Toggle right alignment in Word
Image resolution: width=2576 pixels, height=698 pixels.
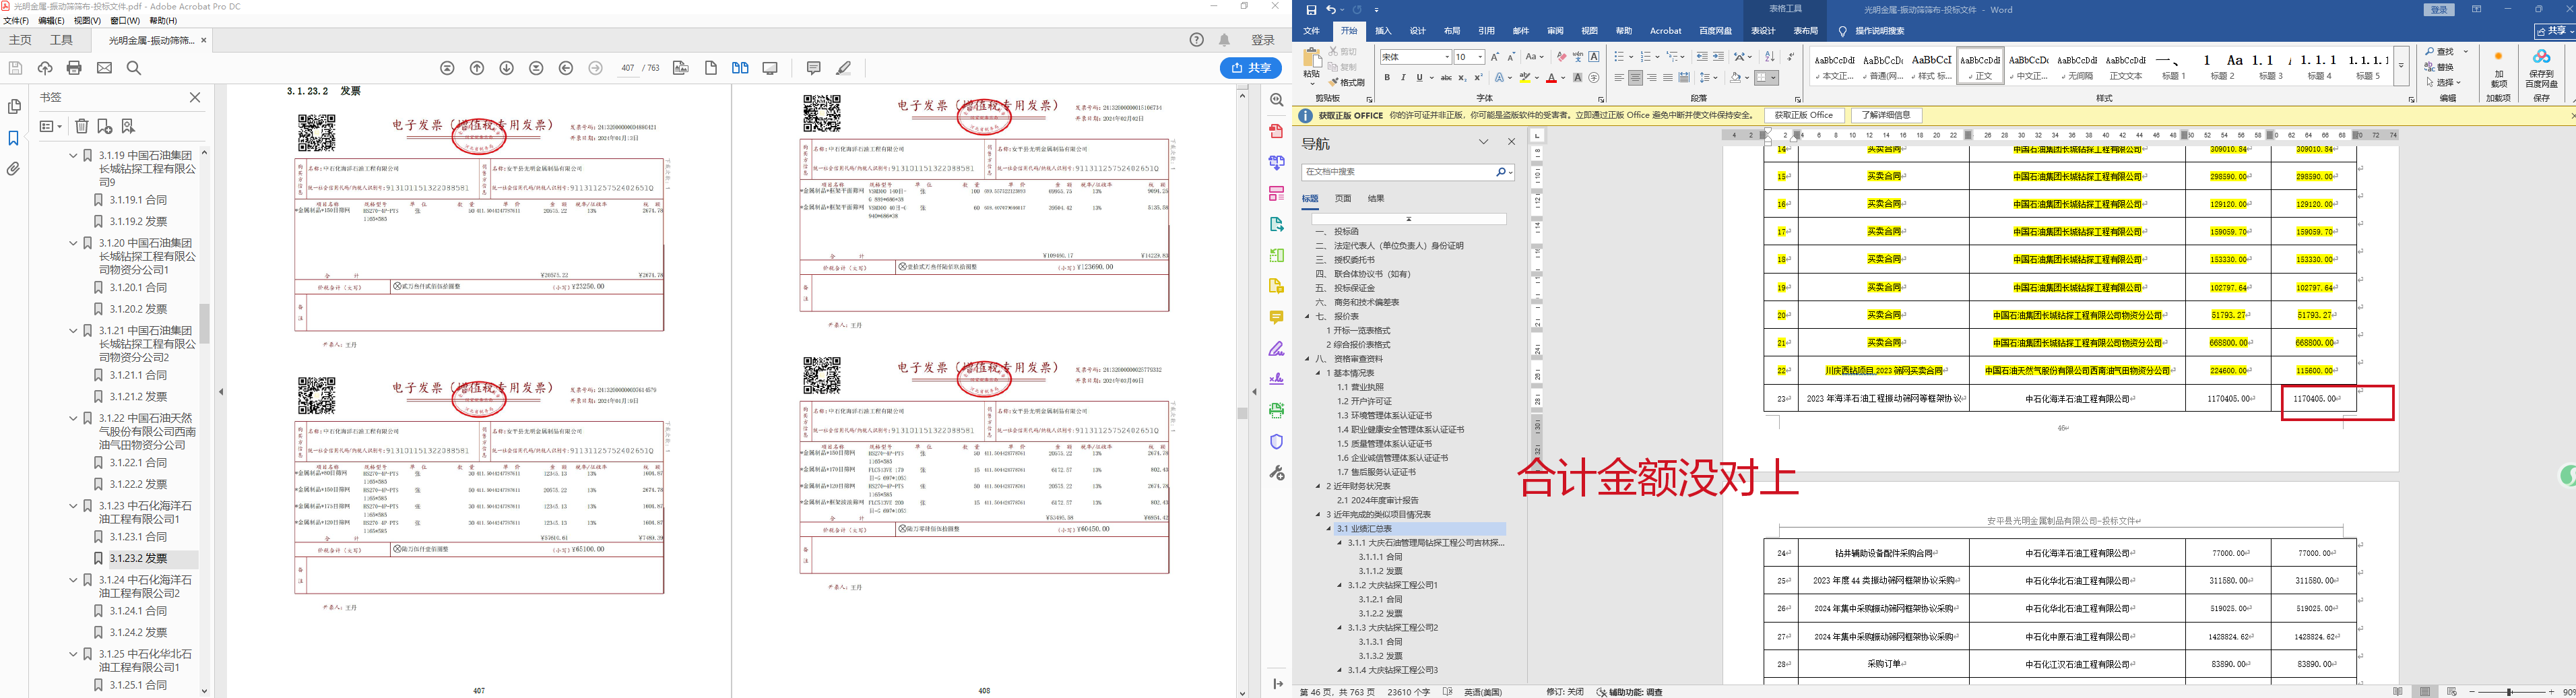pyautogui.click(x=1652, y=77)
